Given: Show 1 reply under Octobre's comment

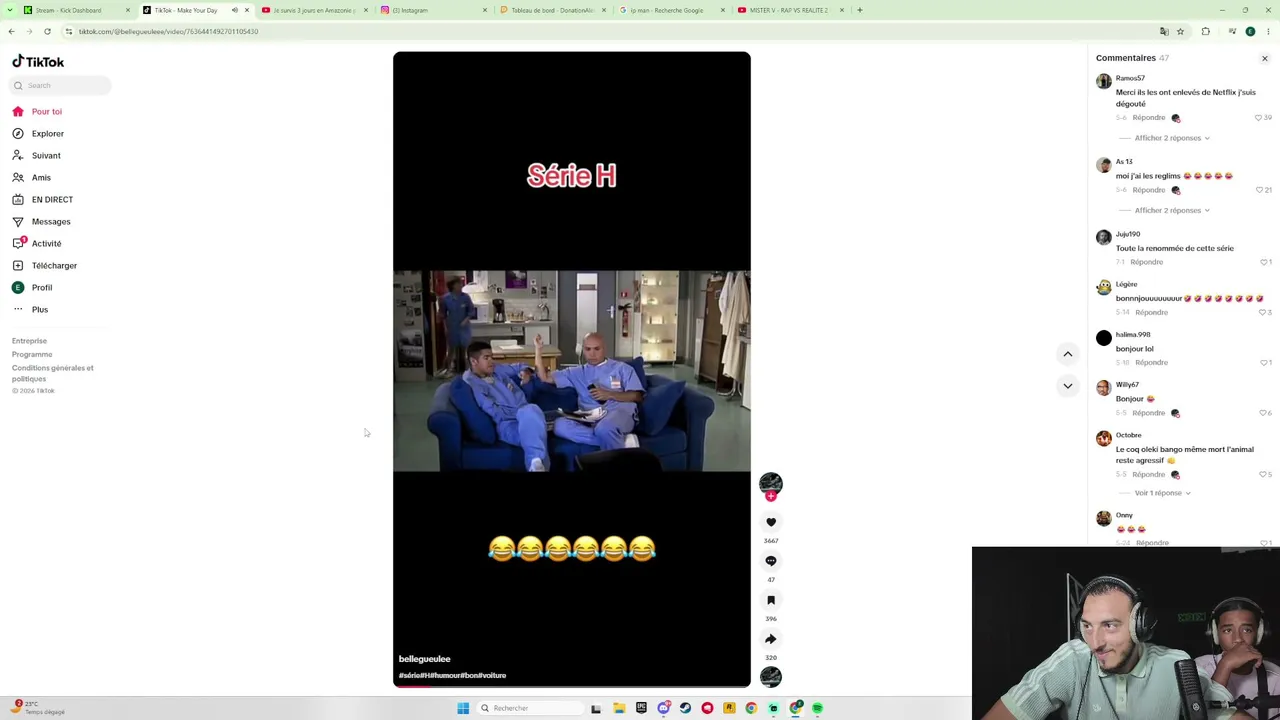Looking at the screenshot, I should pyautogui.click(x=1162, y=493).
